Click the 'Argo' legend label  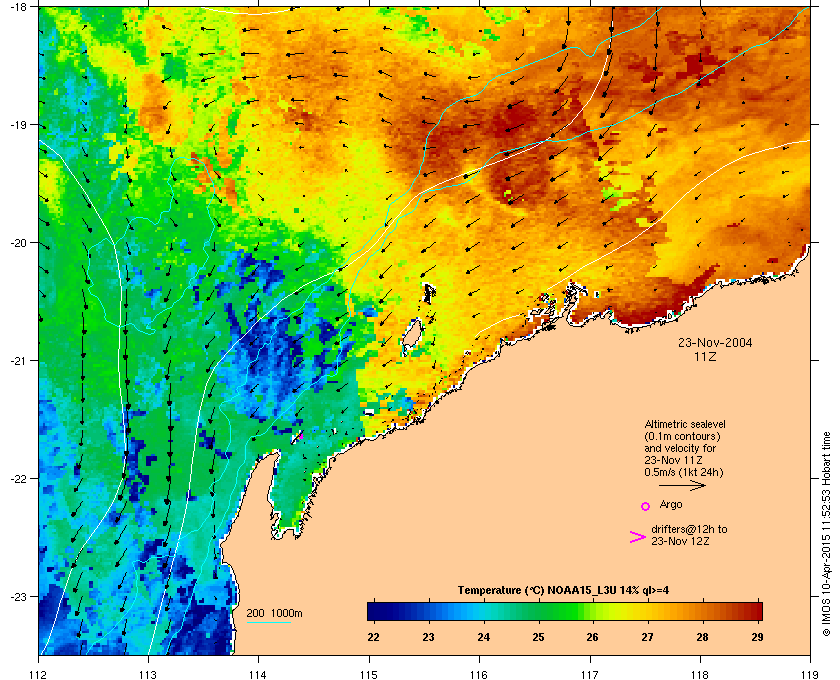pyautogui.click(x=671, y=504)
